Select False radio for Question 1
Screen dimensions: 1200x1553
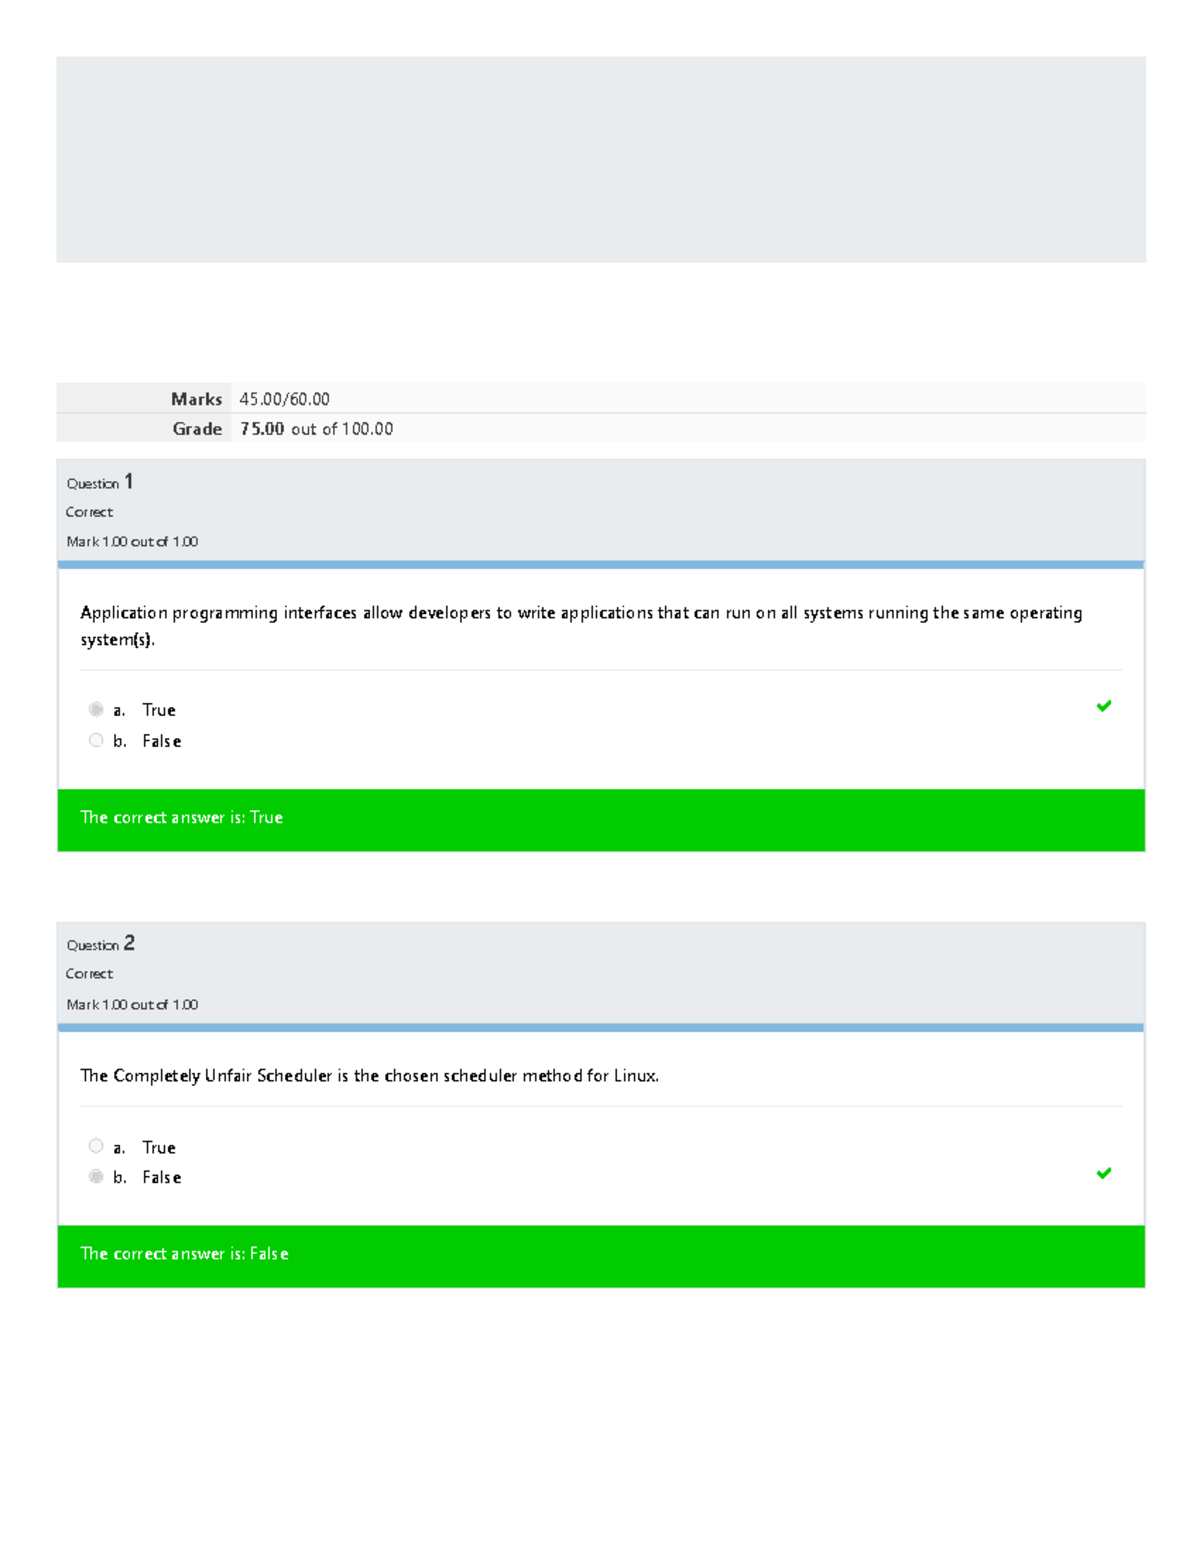[96, 740]
